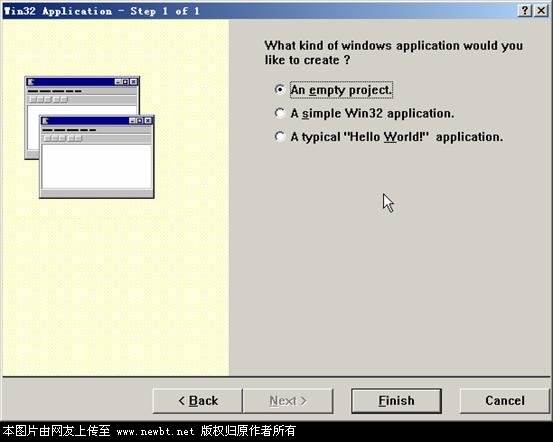Click the question mark help button
The width and height of the screenshot is (553, 442).
click(x=525, y=11)
